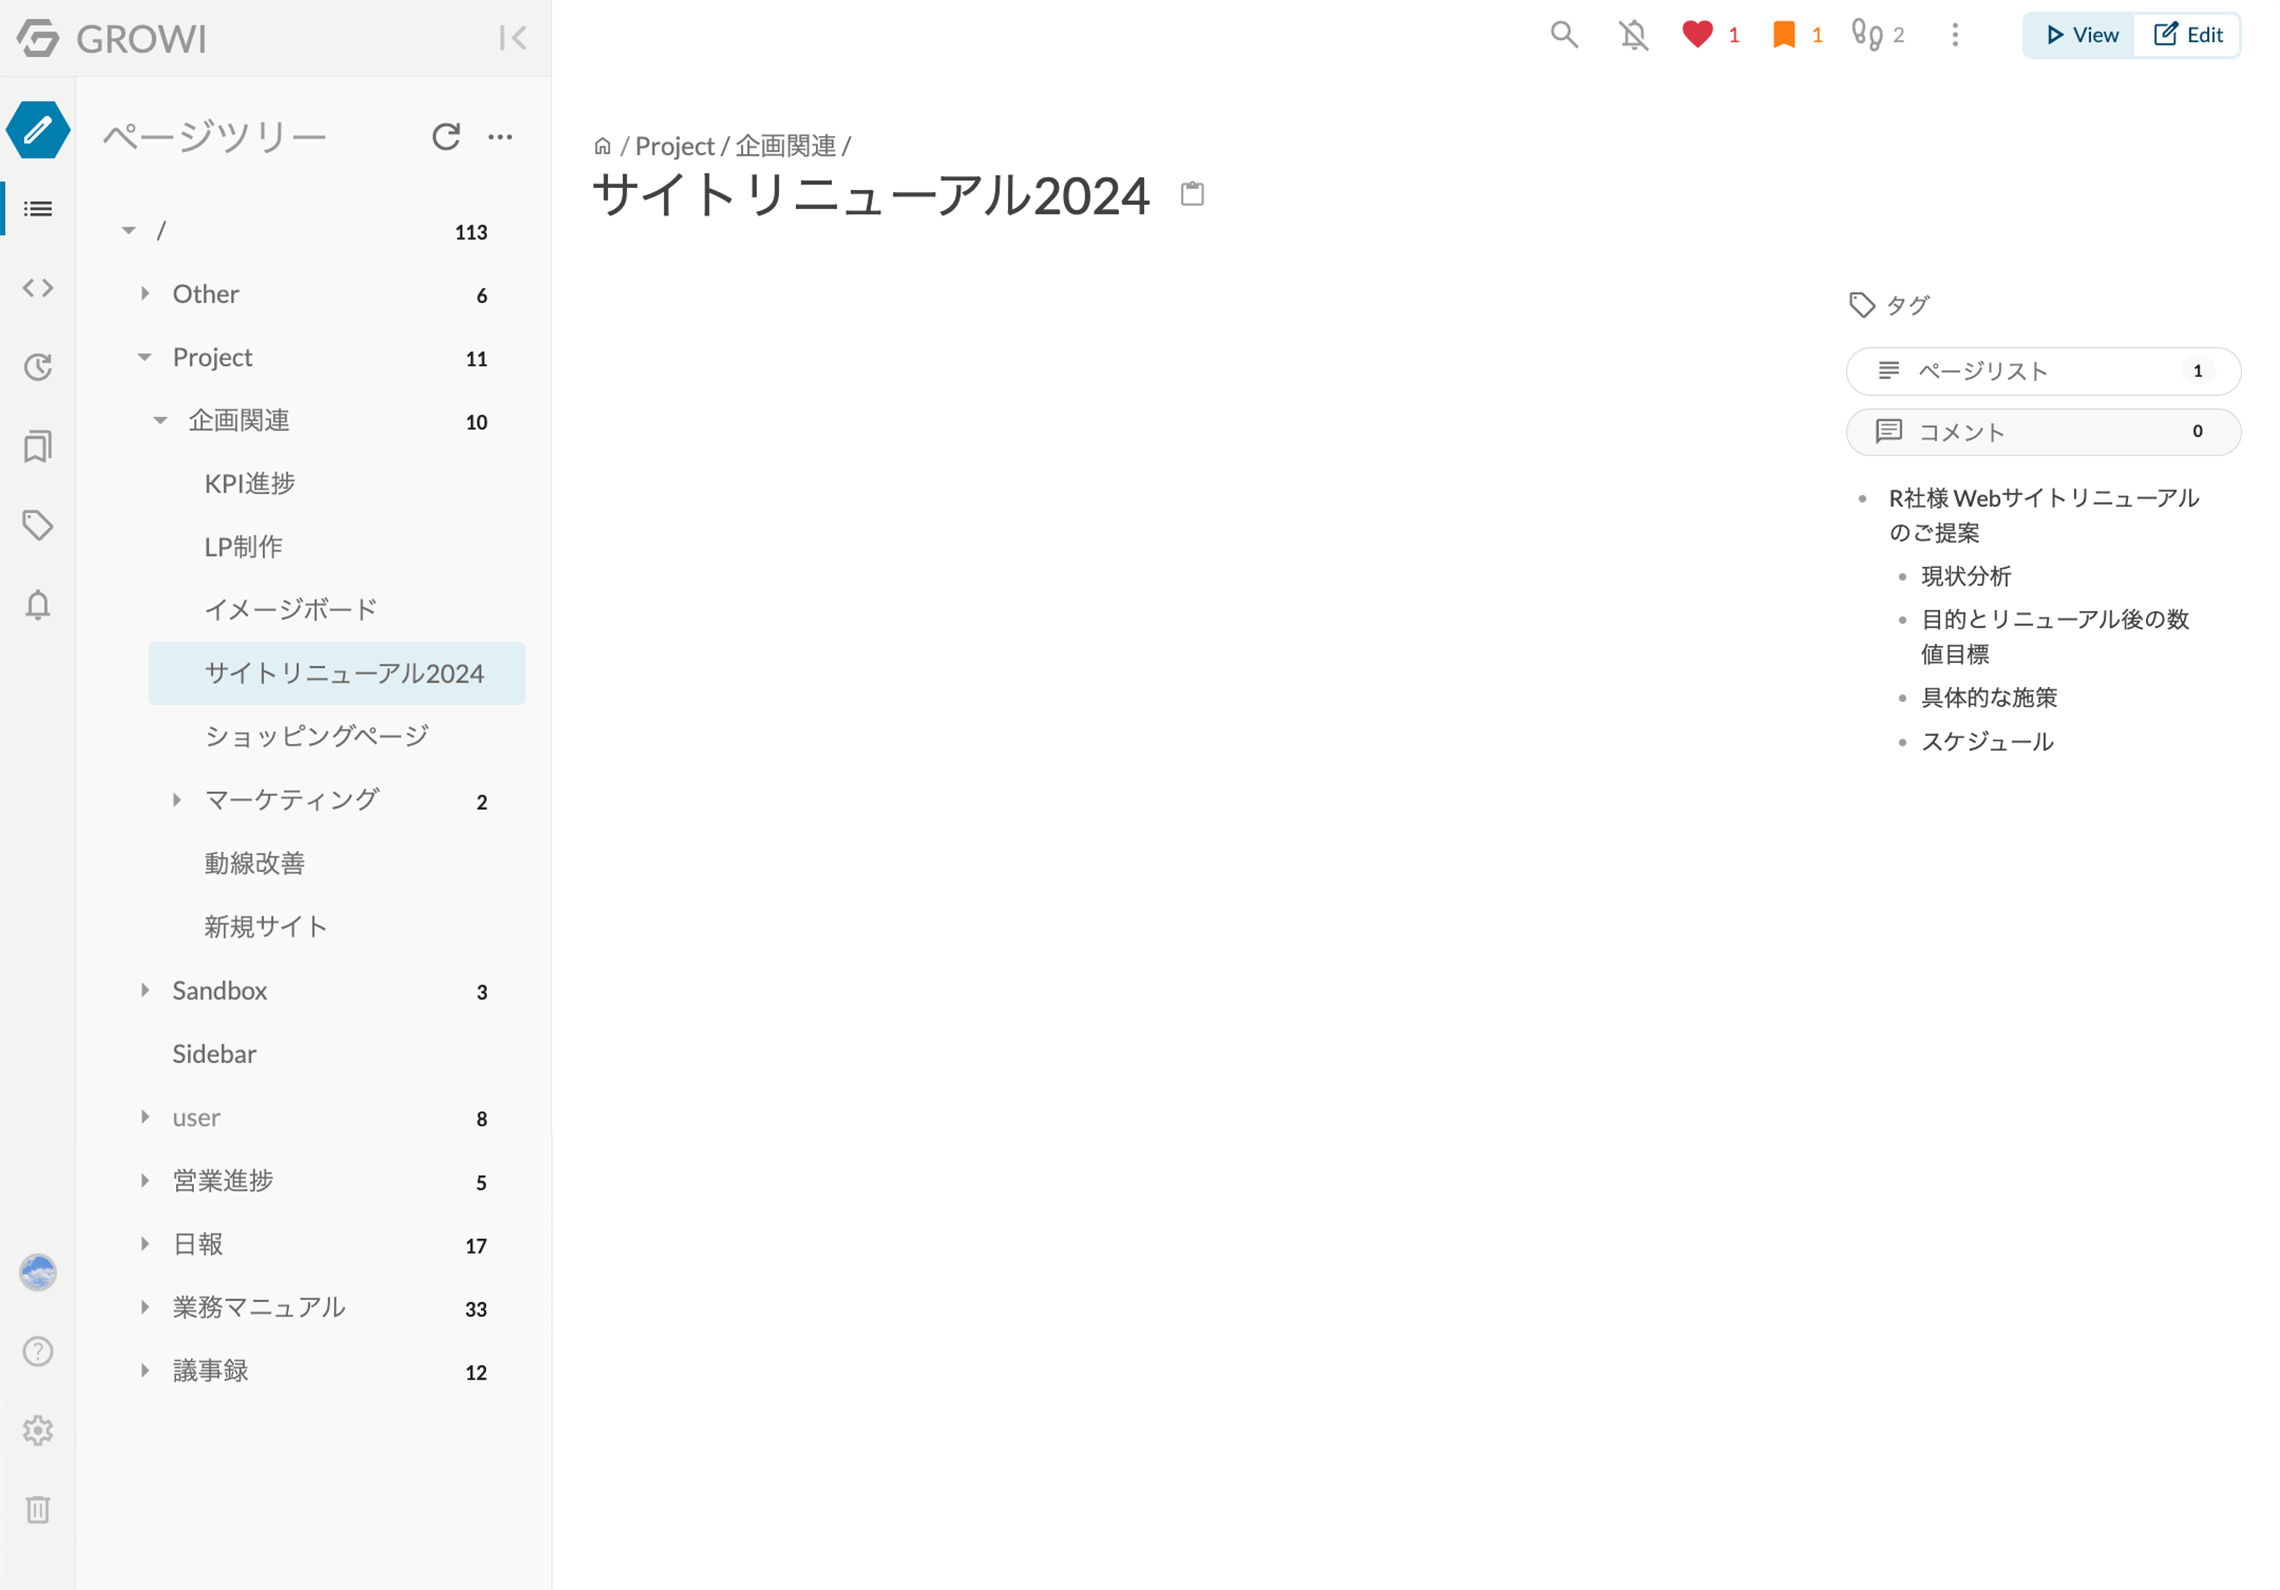The width and height of the screenshot is (2280, 1590).
Task: Open the コメント button
Action: point(2043,432)
